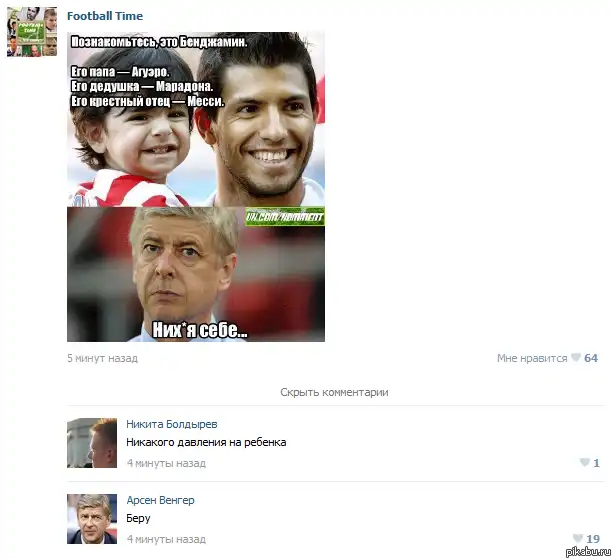Screen dimensions: 612x559
Task: Click timestamp under the 'Беру' comment
Action: [x=166, y=539]
